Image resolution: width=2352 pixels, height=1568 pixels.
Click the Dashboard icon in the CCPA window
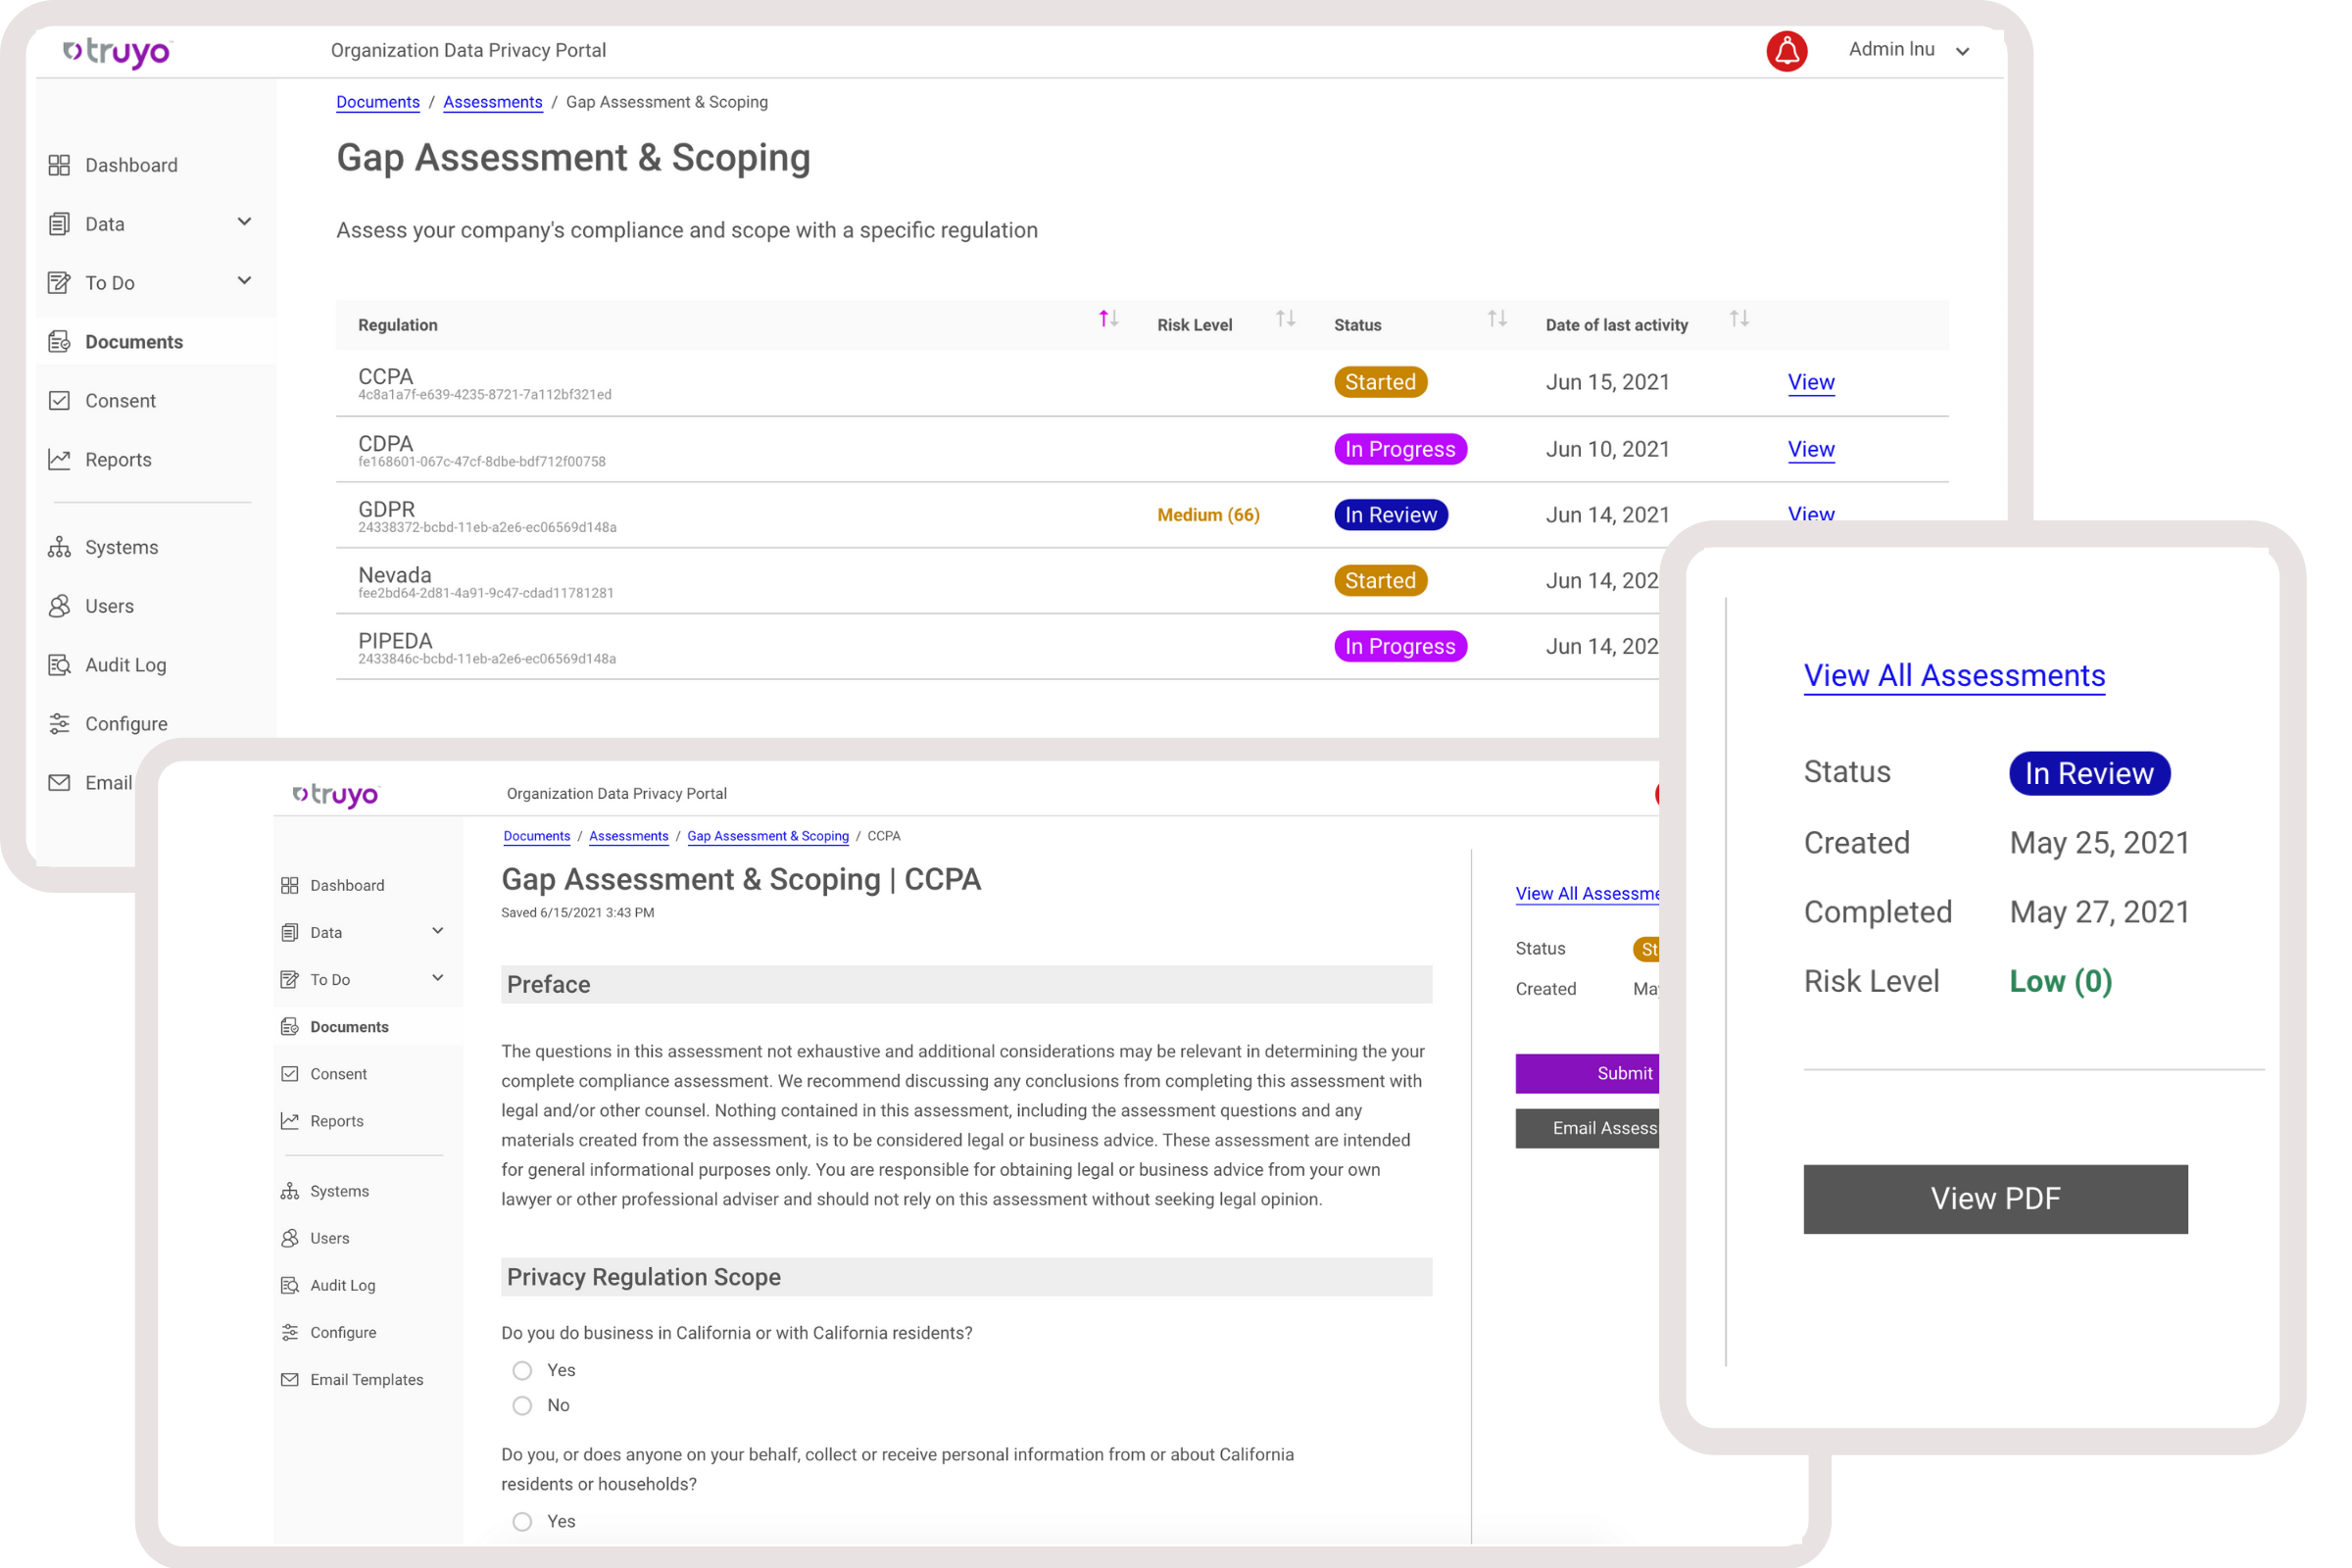pos(290,886)
